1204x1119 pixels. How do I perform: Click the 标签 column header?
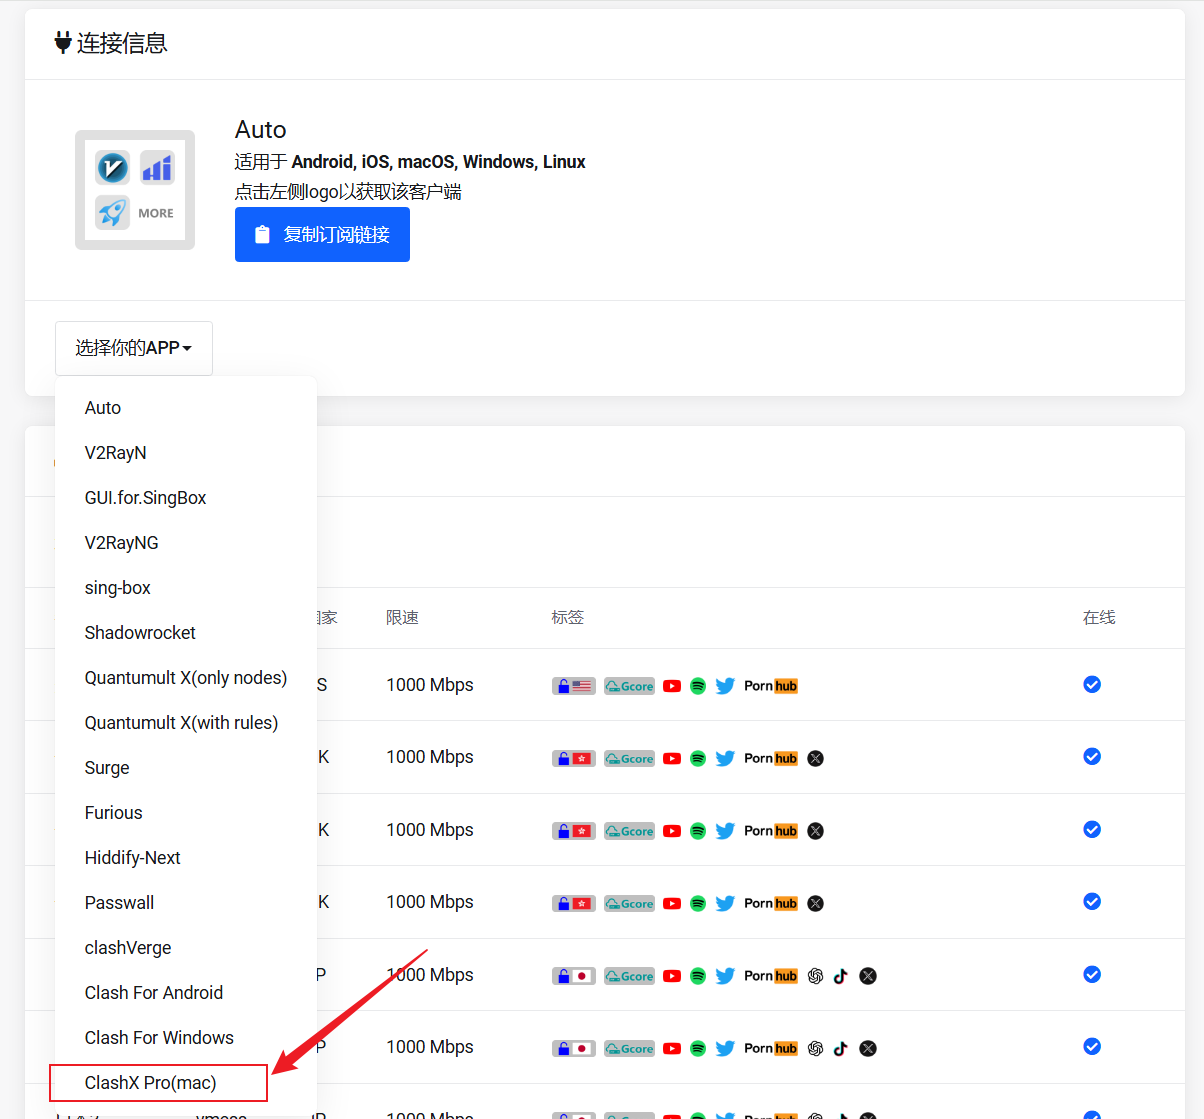pos(567,618)
